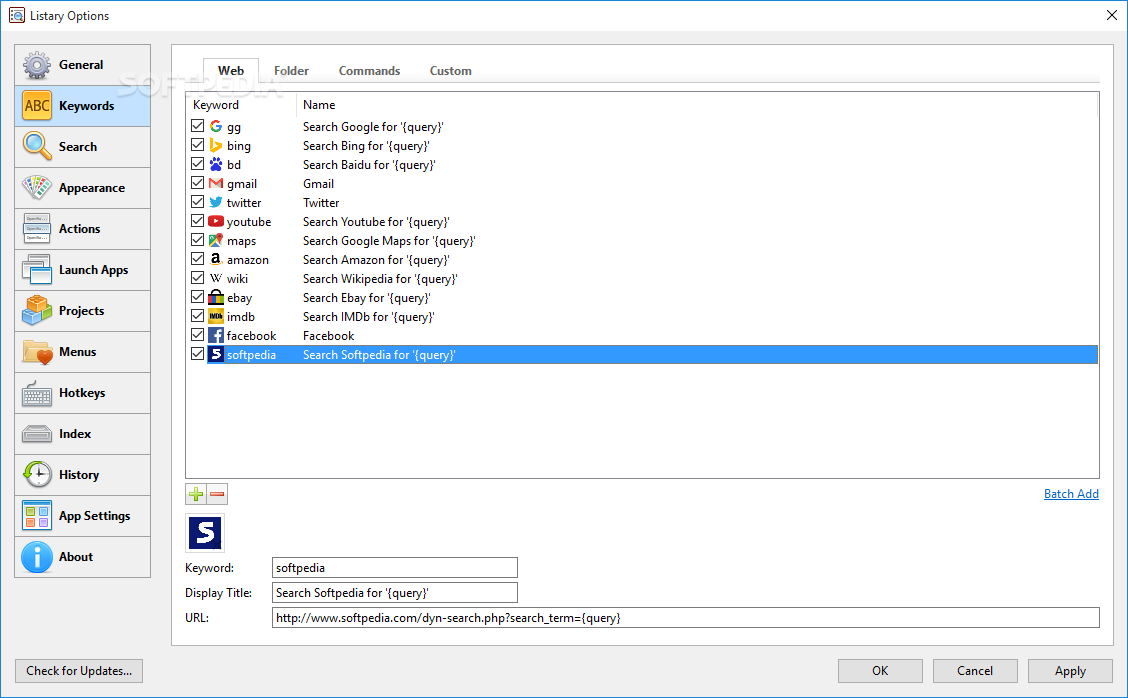
Task: Click the Hotkeys keyboard icon
Action: pyautogui.click(x=37, y=393)
